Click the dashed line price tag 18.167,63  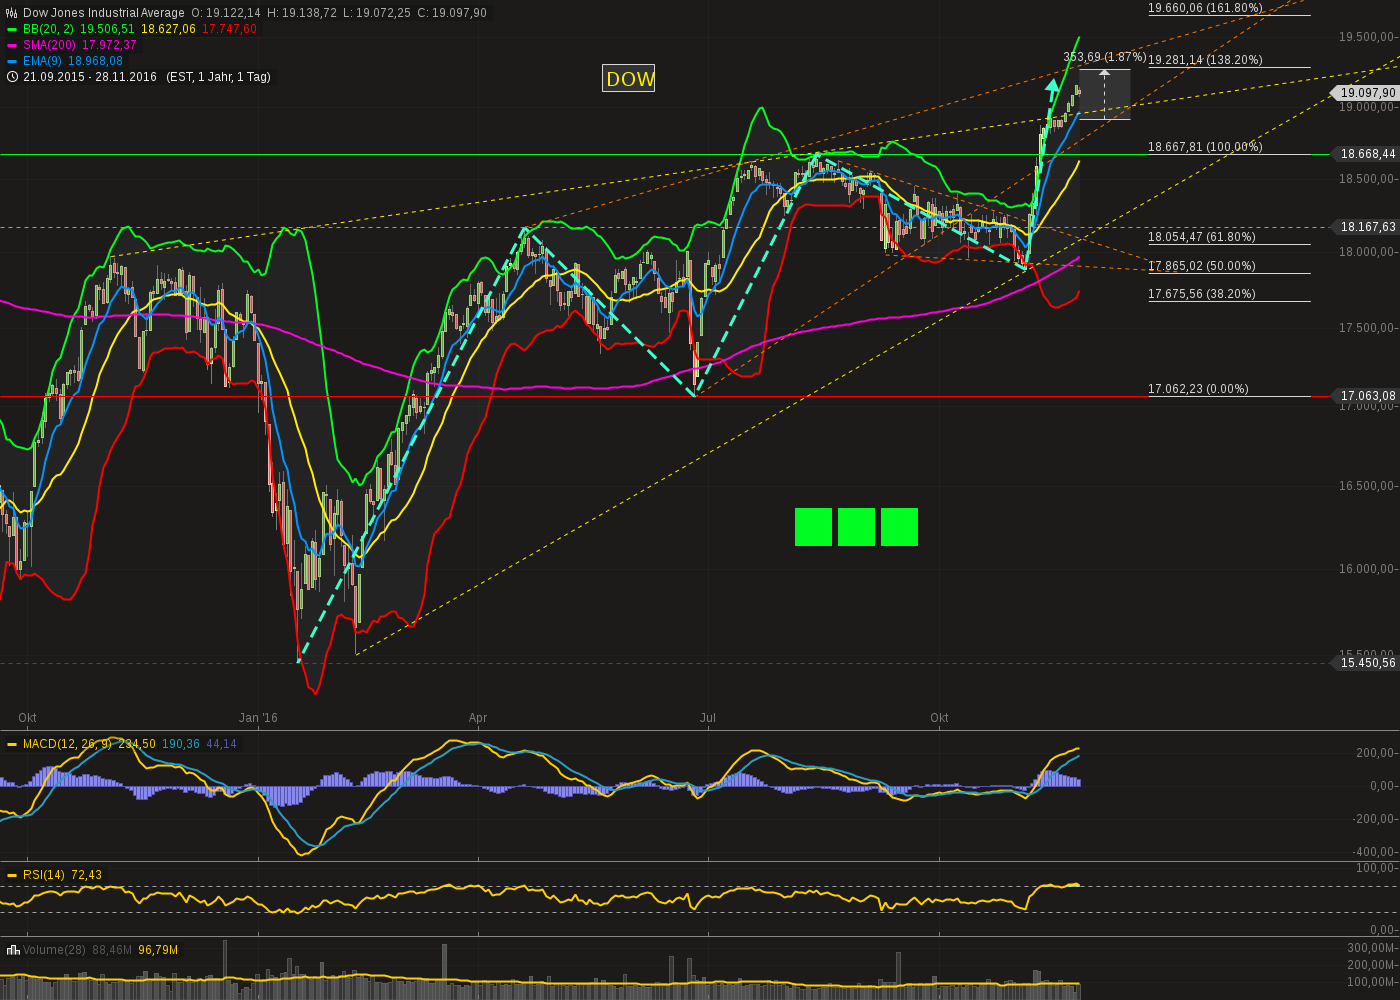[x=1366, y=227]
